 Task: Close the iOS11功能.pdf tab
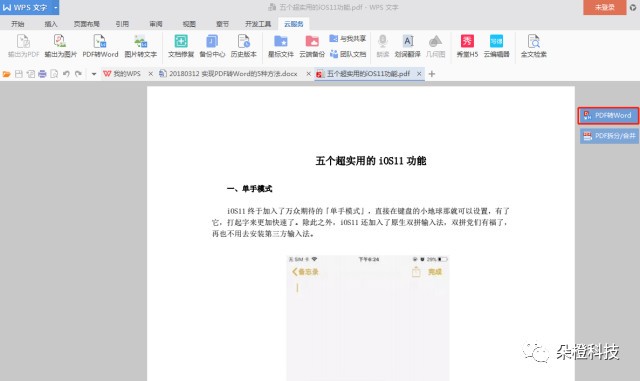(419, 74)
